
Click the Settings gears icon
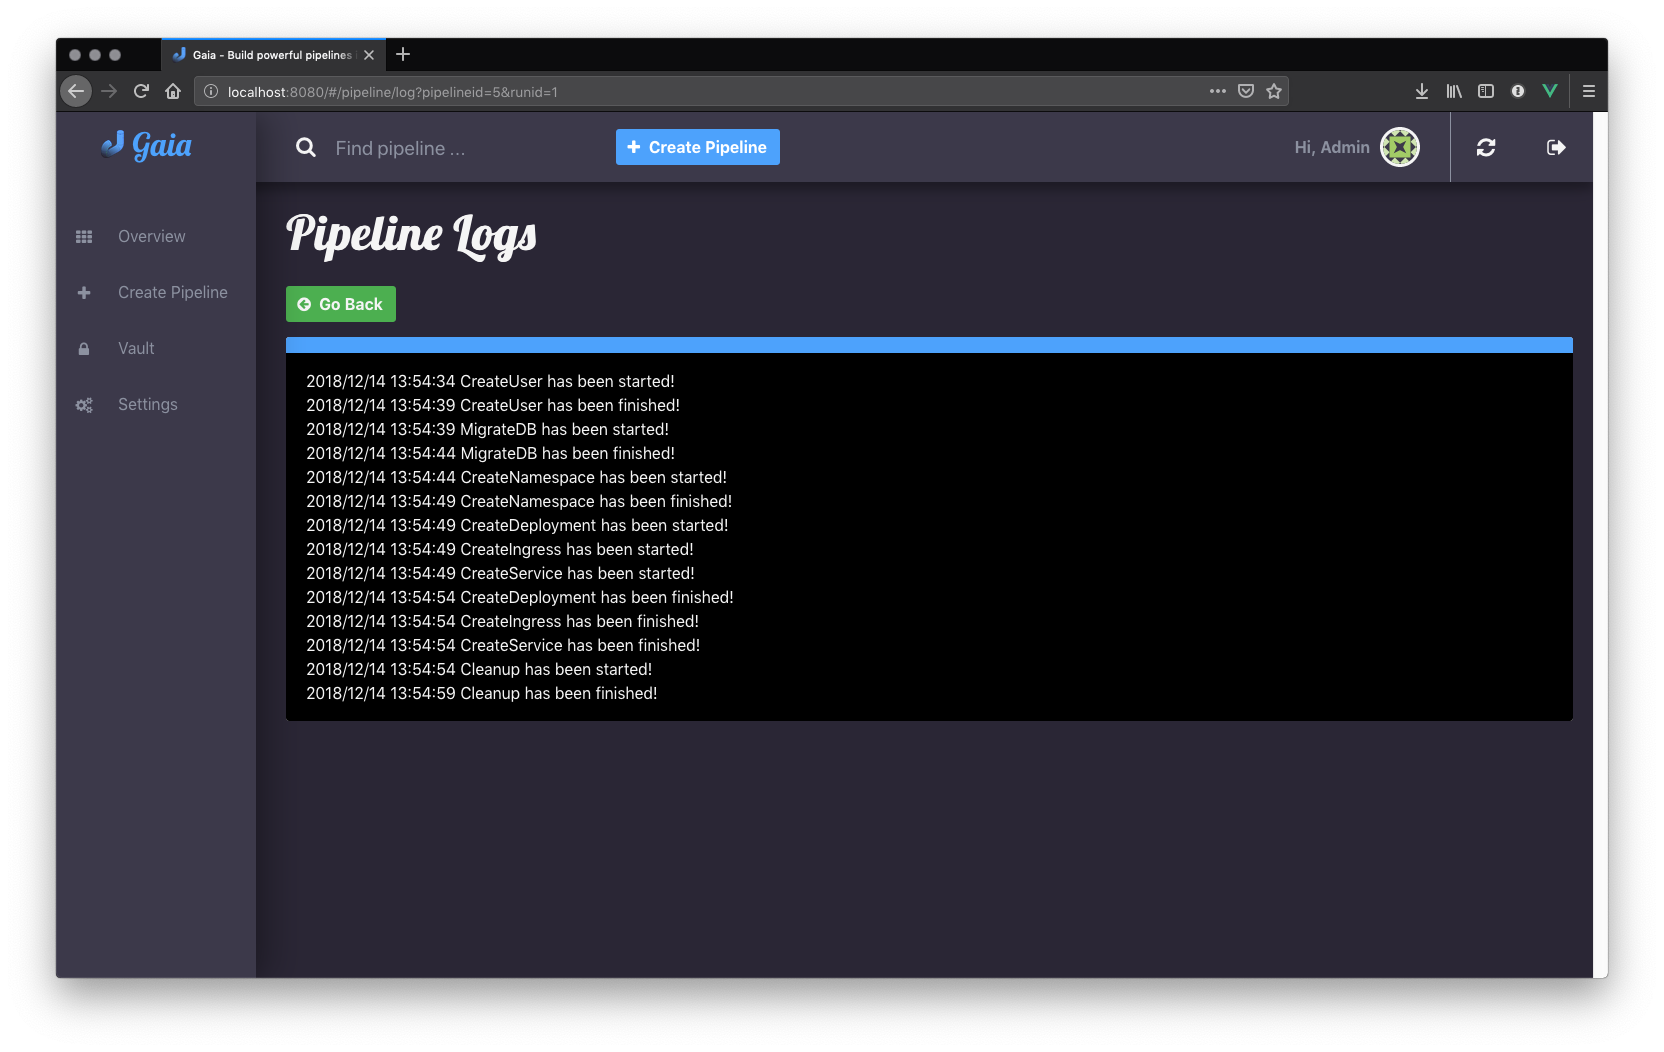(84, 405)
